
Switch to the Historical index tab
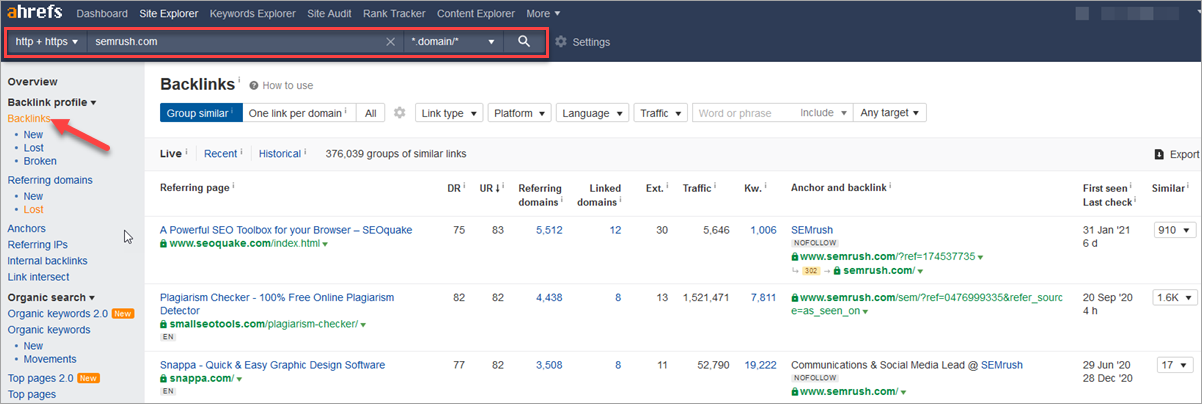coord(282,154)
